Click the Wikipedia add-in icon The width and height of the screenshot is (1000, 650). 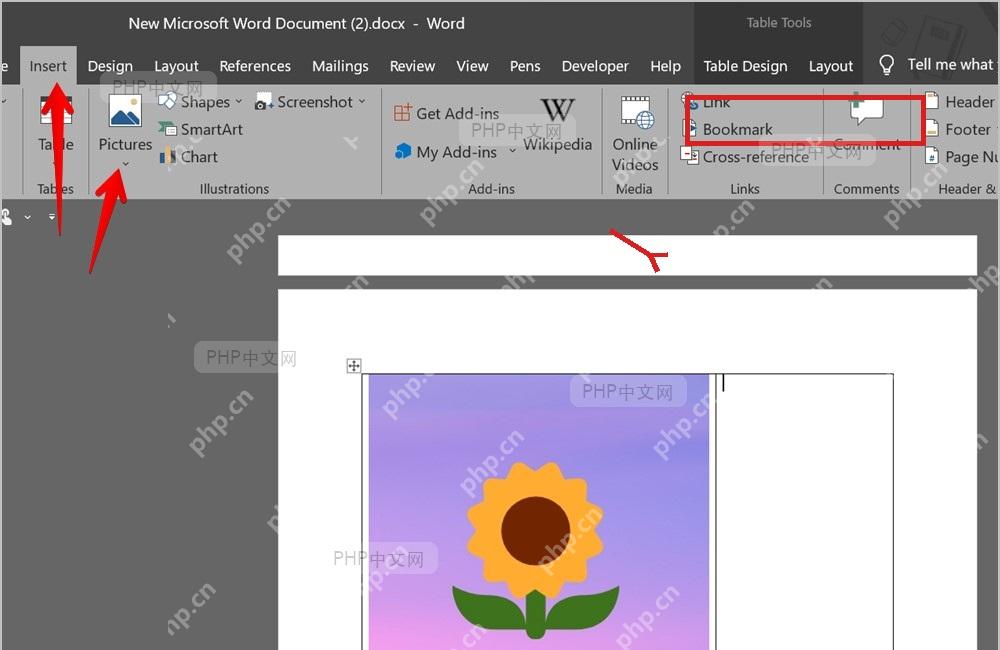click(557, 110)
